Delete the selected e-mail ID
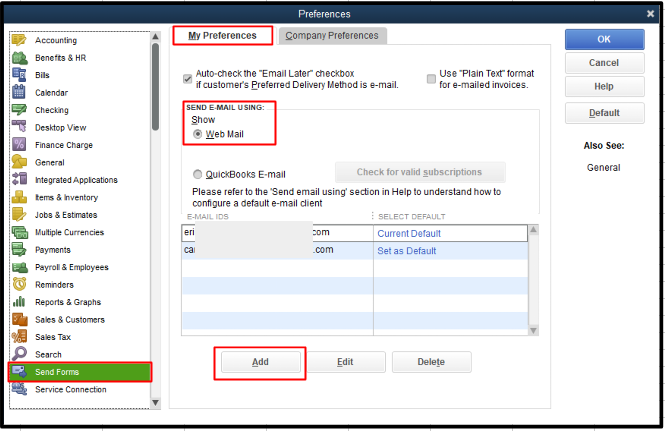 point(431,362)
